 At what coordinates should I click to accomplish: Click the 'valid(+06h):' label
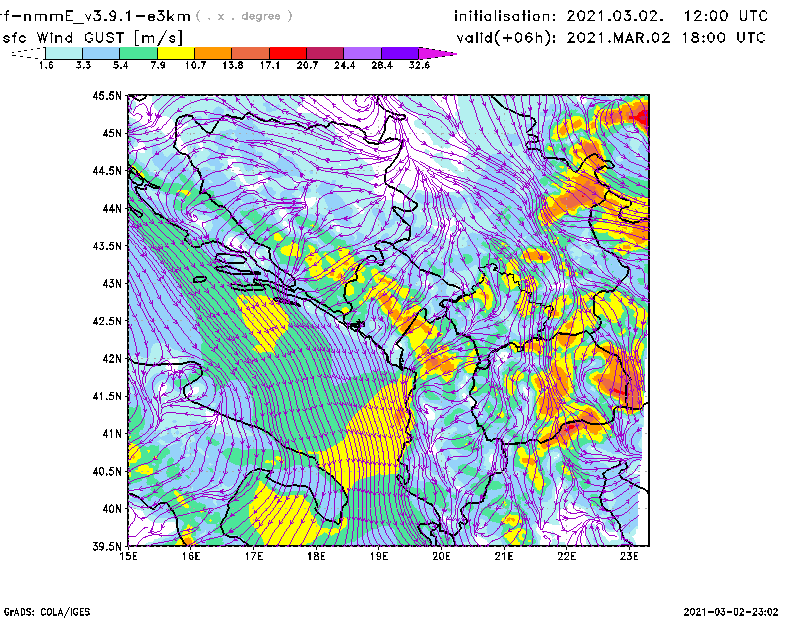pyautogui.click(x=506, y=38)
